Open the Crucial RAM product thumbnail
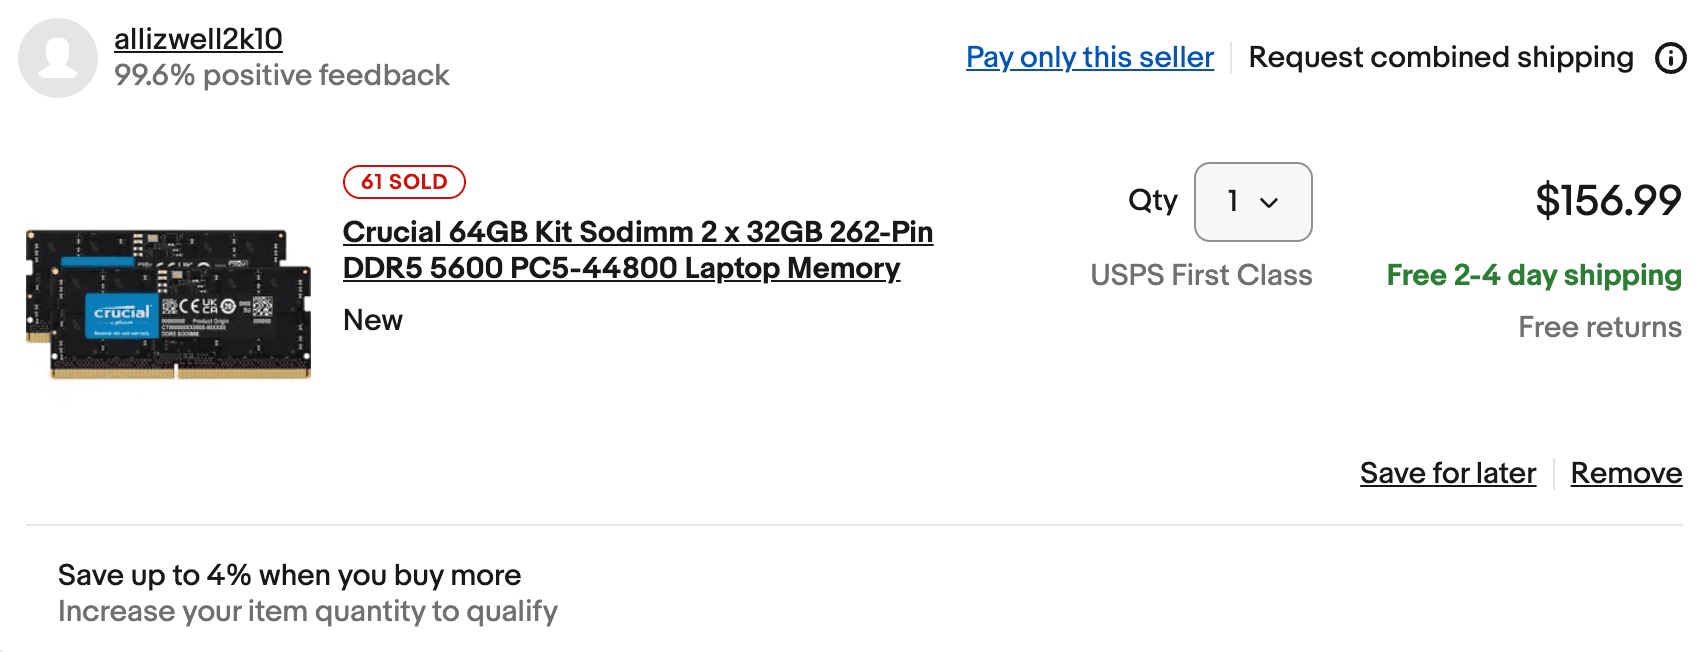 (168, 304)
